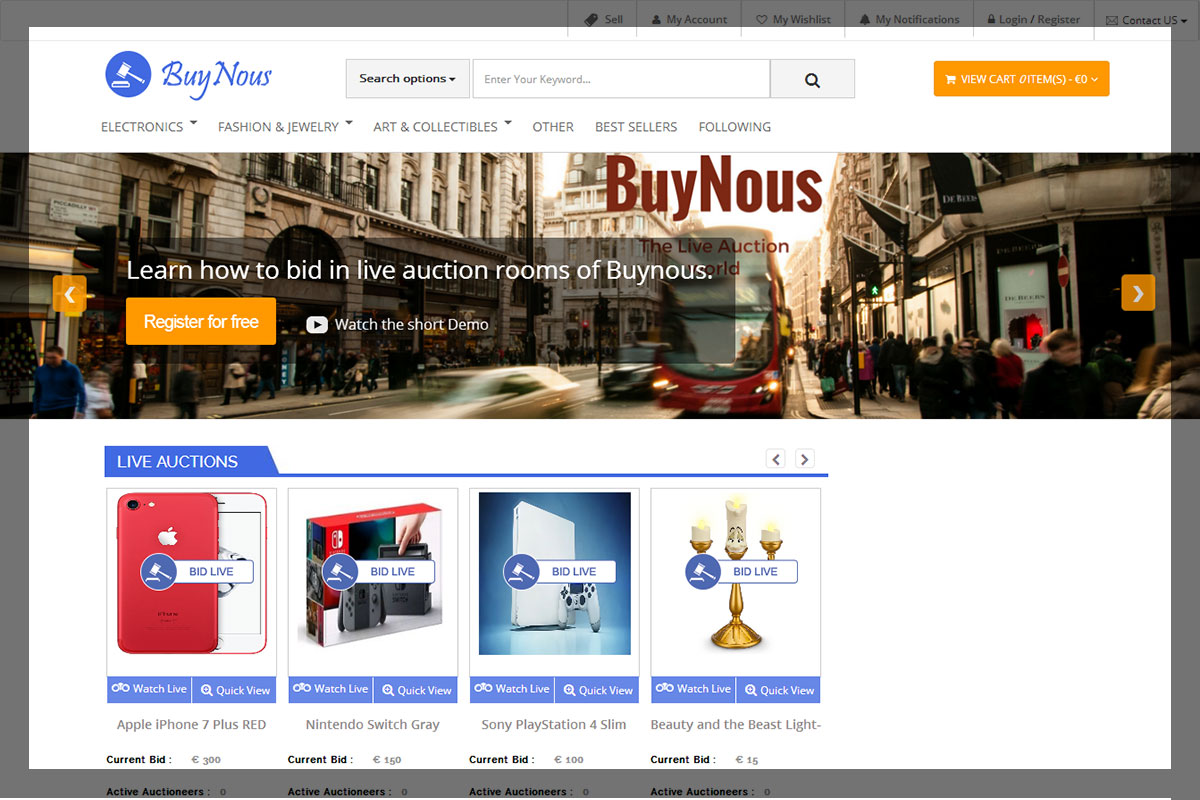Click Bid Live gavel on Nintendo Switch
This screenshot has width=1200, height=800.
340,571
